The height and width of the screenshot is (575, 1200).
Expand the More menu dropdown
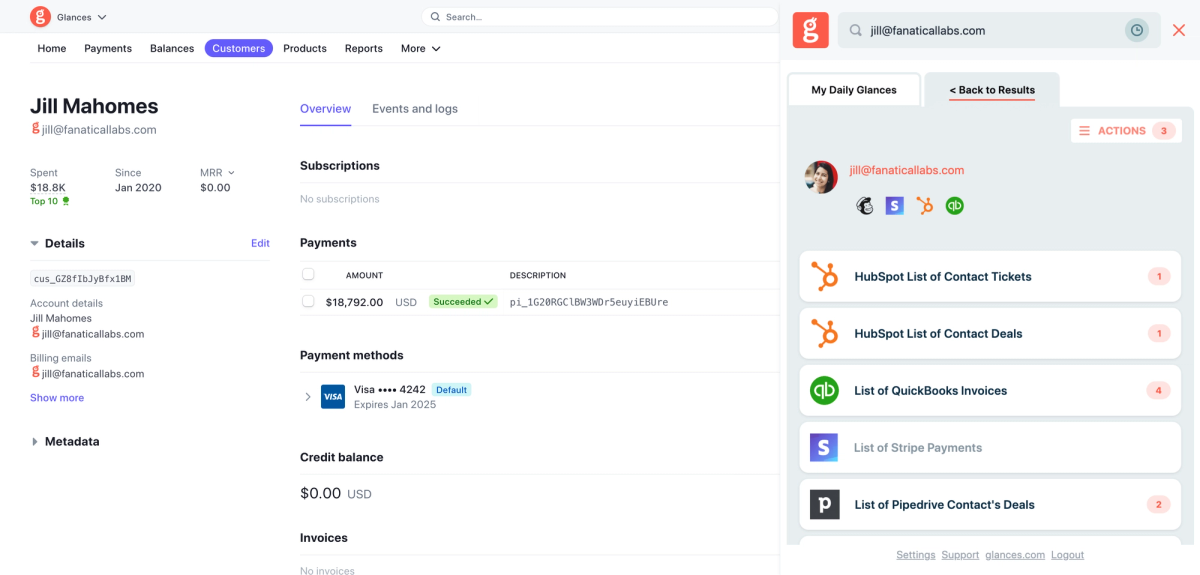pyautogui.click(x=421, y=48)
